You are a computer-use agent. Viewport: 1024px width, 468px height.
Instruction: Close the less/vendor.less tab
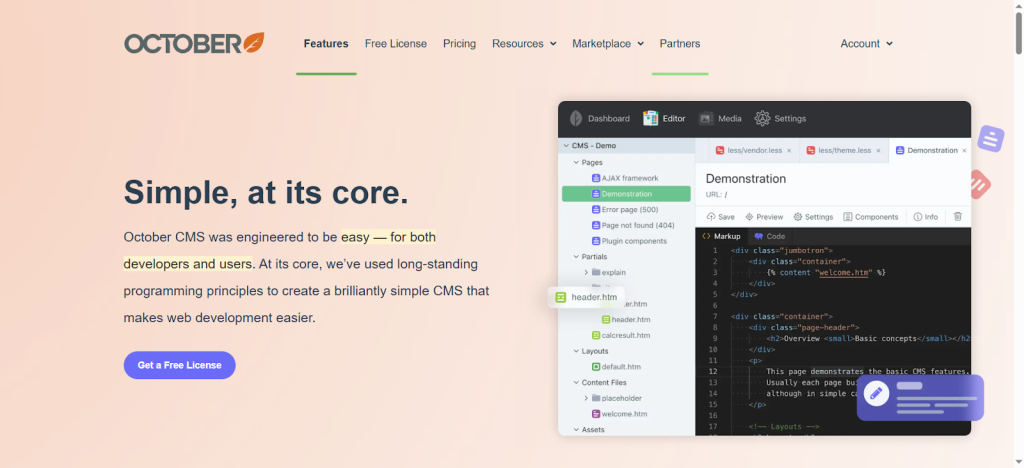789,151
